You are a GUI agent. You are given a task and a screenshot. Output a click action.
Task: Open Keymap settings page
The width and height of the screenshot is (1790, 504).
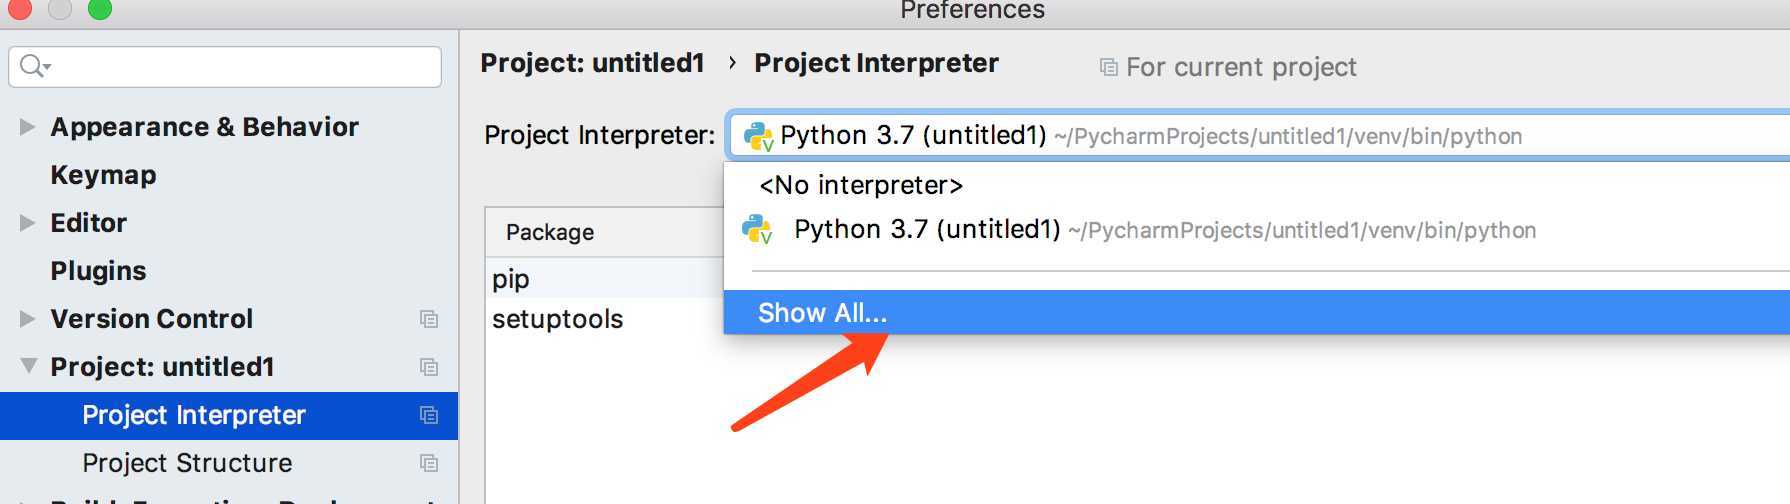[x=103, y=175]
